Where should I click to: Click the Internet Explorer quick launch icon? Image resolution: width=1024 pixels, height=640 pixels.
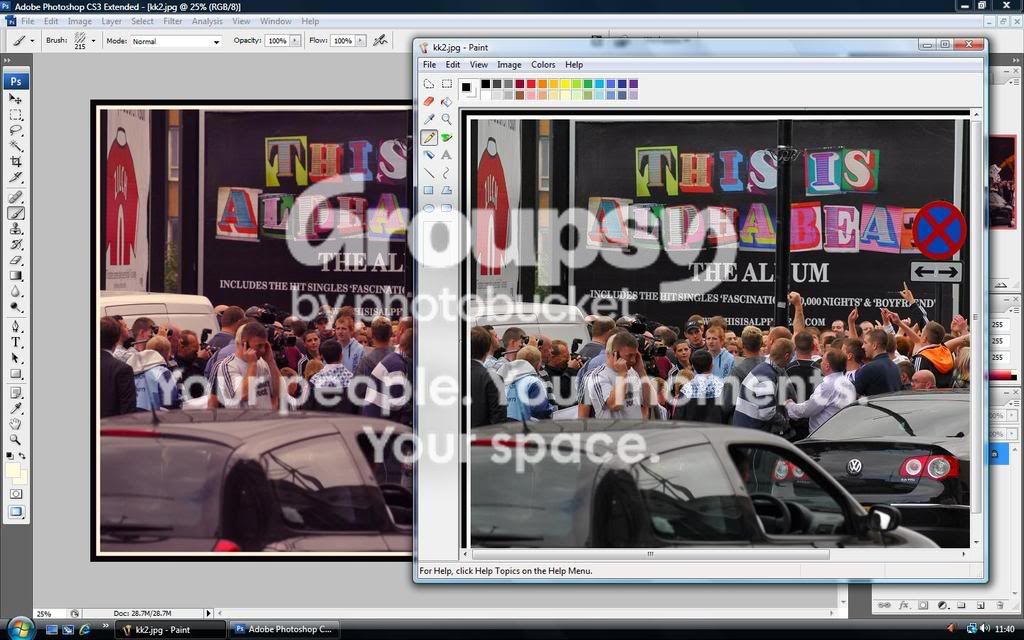[84, 630]
